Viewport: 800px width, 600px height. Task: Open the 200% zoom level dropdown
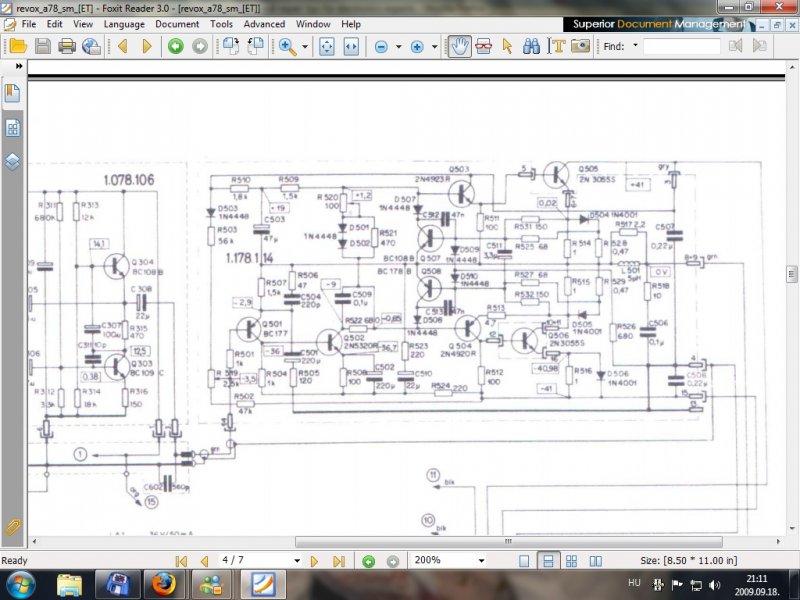coord(481,561)
